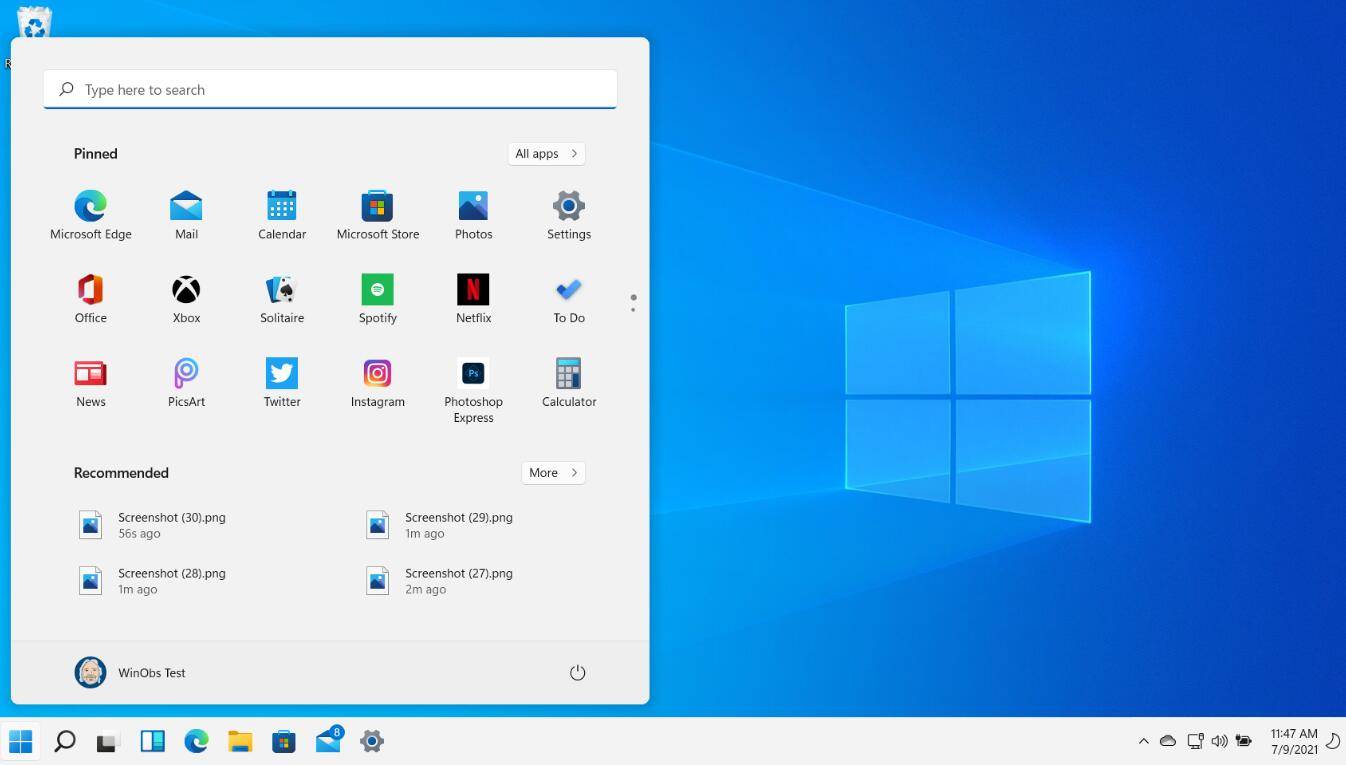
Task: Click the OneDrive cloud tray icon
Action: pos(1168,741)
